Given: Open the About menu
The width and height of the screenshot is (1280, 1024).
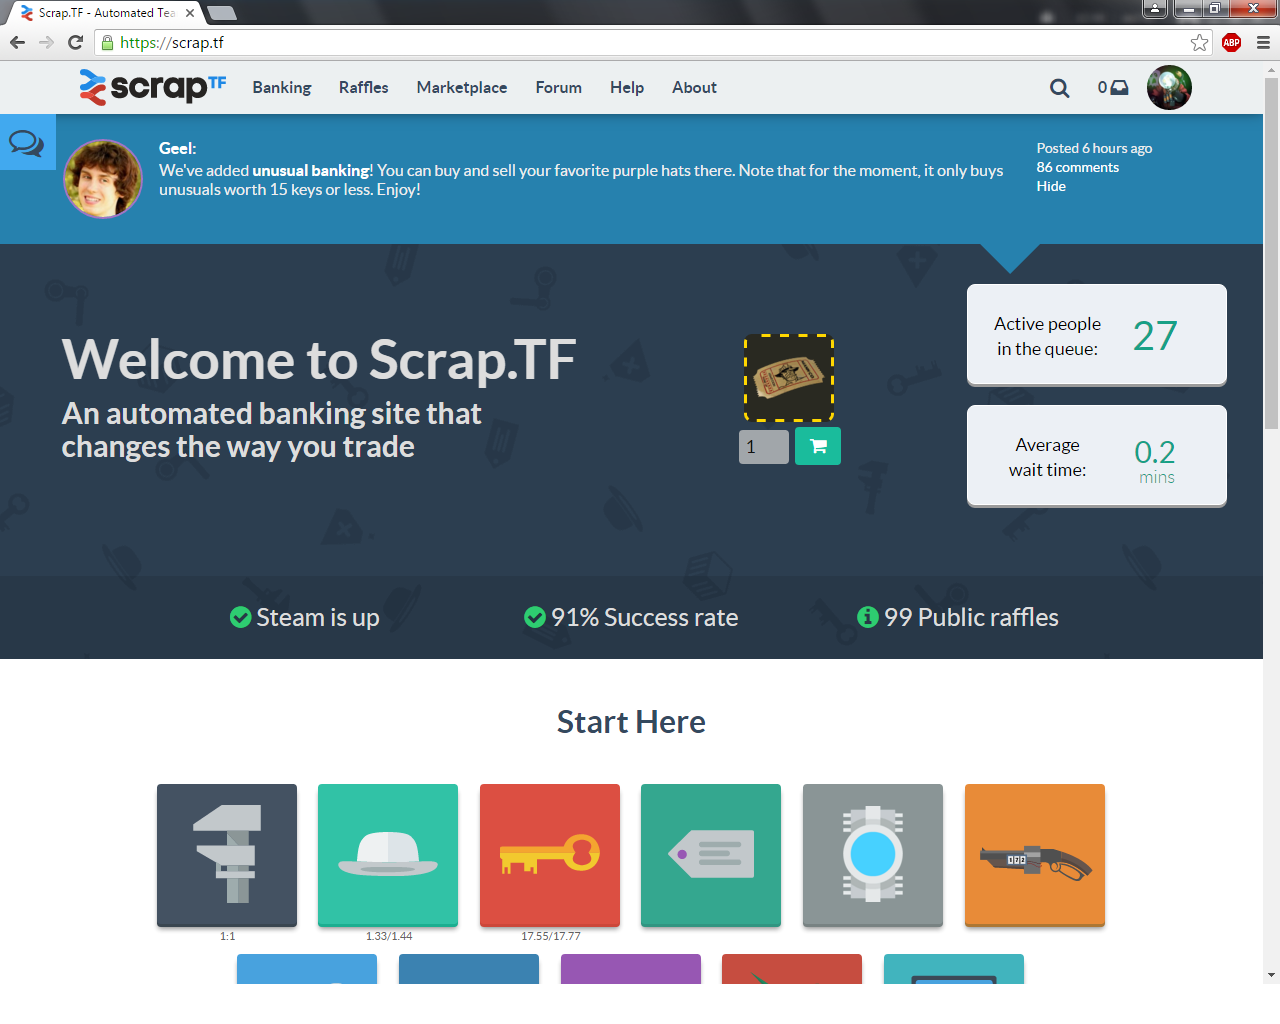Looking at the screenshot, I should 694,87.
